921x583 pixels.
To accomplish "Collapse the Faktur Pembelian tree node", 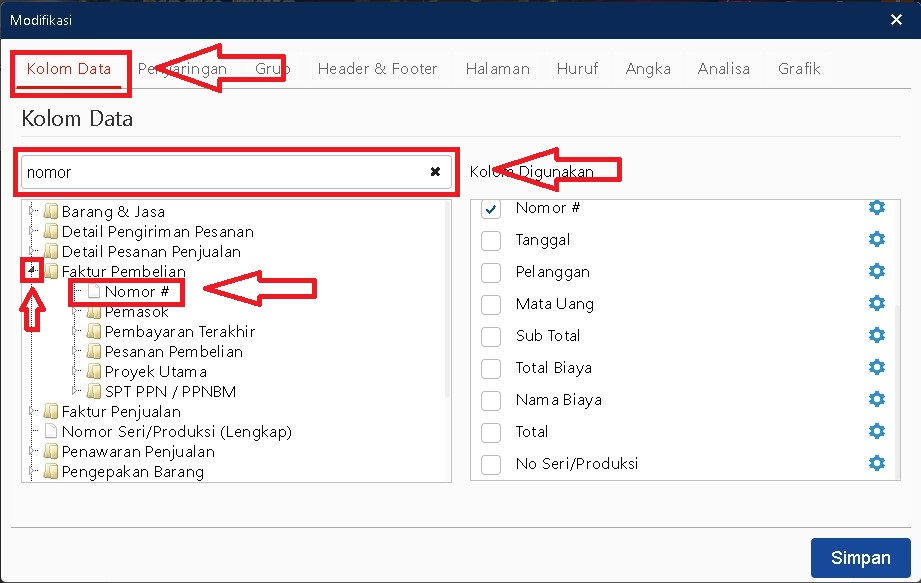I will tap(33, 271).
